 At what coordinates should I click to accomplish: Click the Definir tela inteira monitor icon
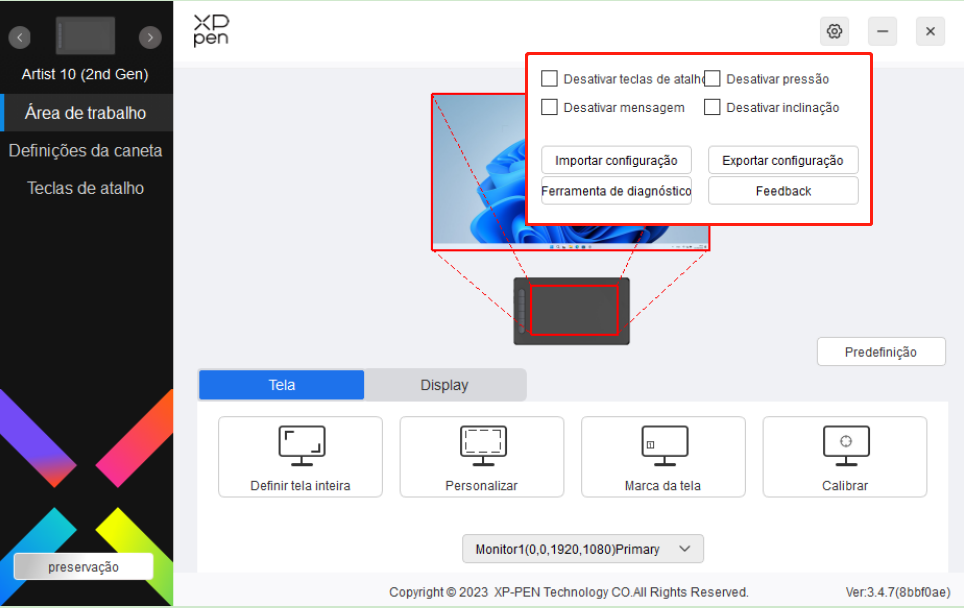click(x=301, y=446)
